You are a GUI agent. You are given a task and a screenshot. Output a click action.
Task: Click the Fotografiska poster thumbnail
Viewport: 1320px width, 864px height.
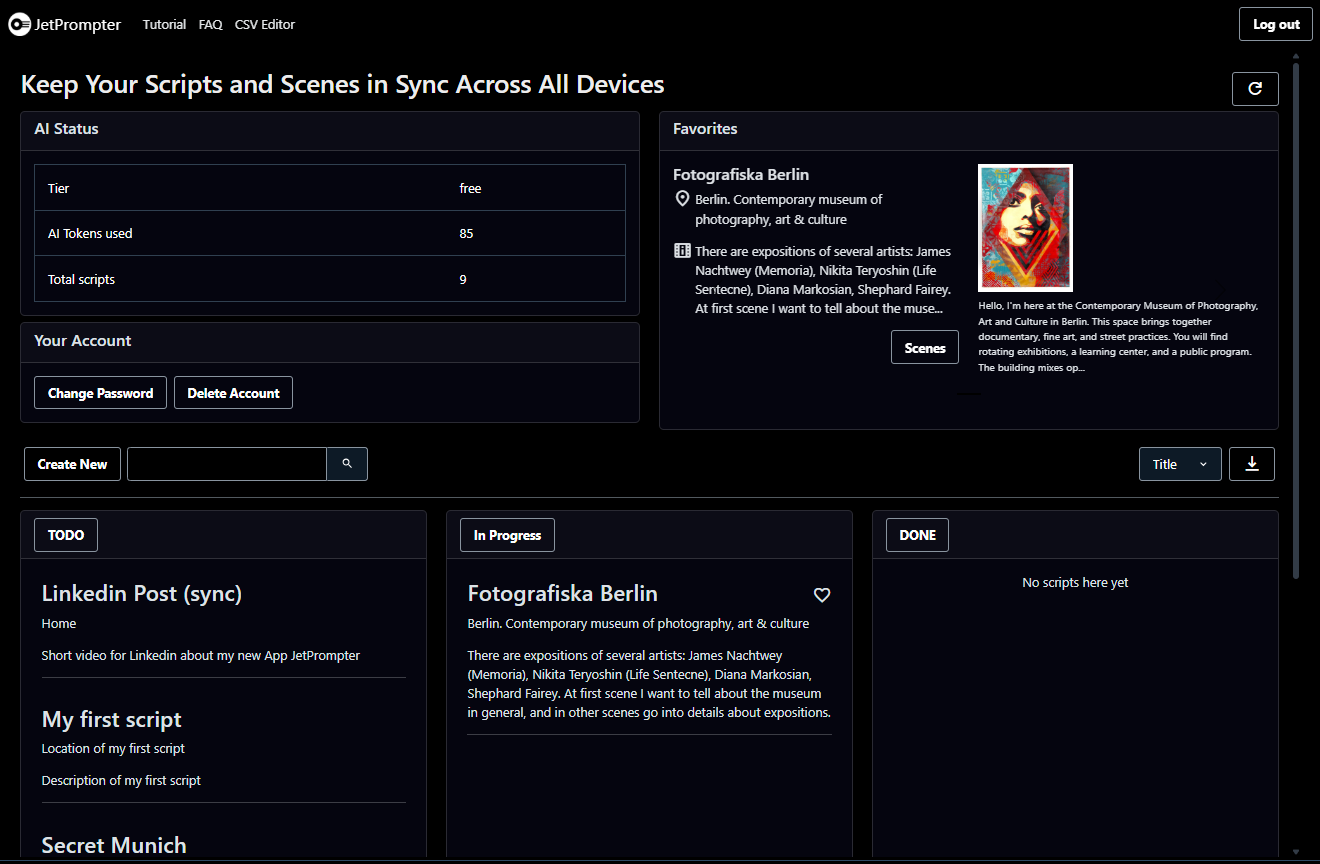point(1025,228)
